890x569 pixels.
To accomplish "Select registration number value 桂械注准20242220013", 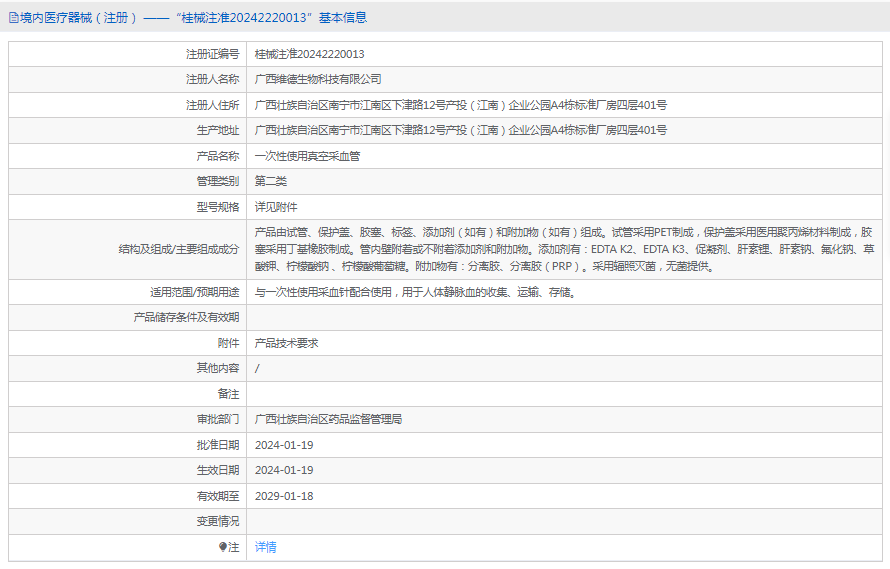I will tap(309, 54).
